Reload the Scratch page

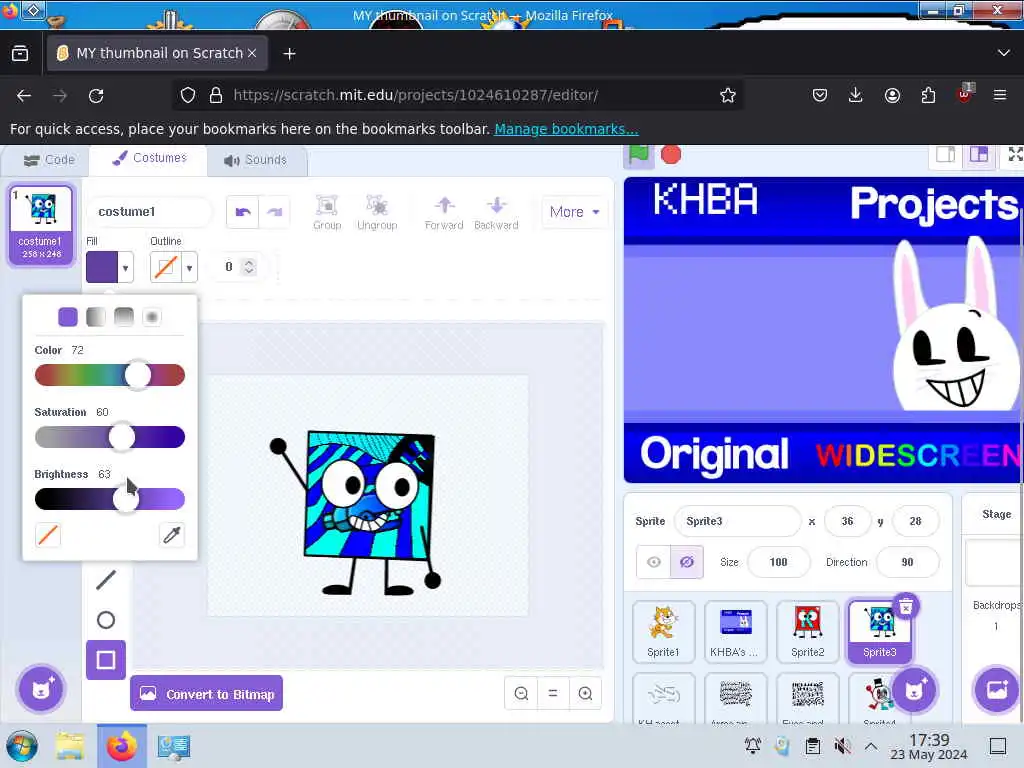pos(96,95)
